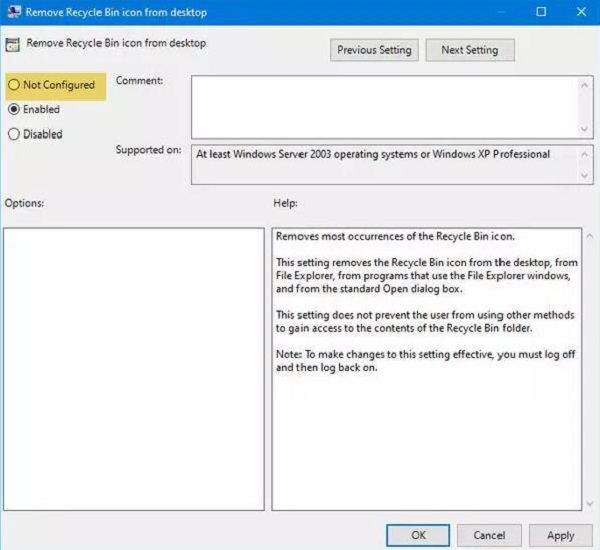Click the Supported on: label
Viewport: 600px width, 550px height.
(x=148, y=150)
